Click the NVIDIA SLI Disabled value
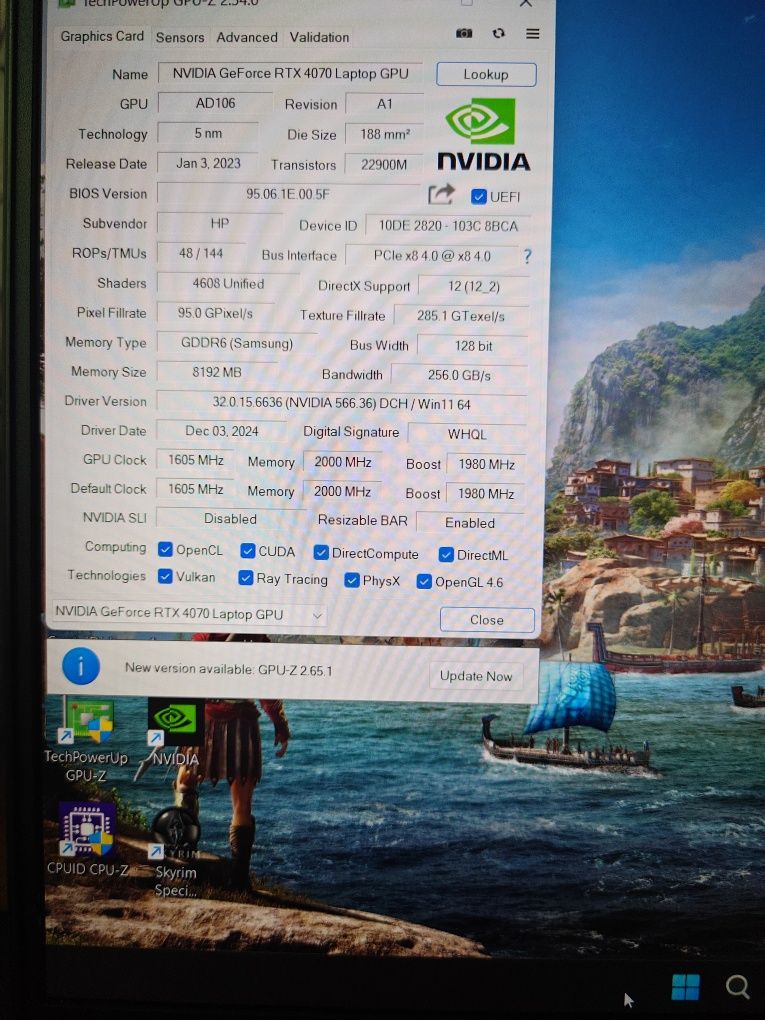Image resolution: width=765 pixels, height=1020 pixels. tap(230, 519)
